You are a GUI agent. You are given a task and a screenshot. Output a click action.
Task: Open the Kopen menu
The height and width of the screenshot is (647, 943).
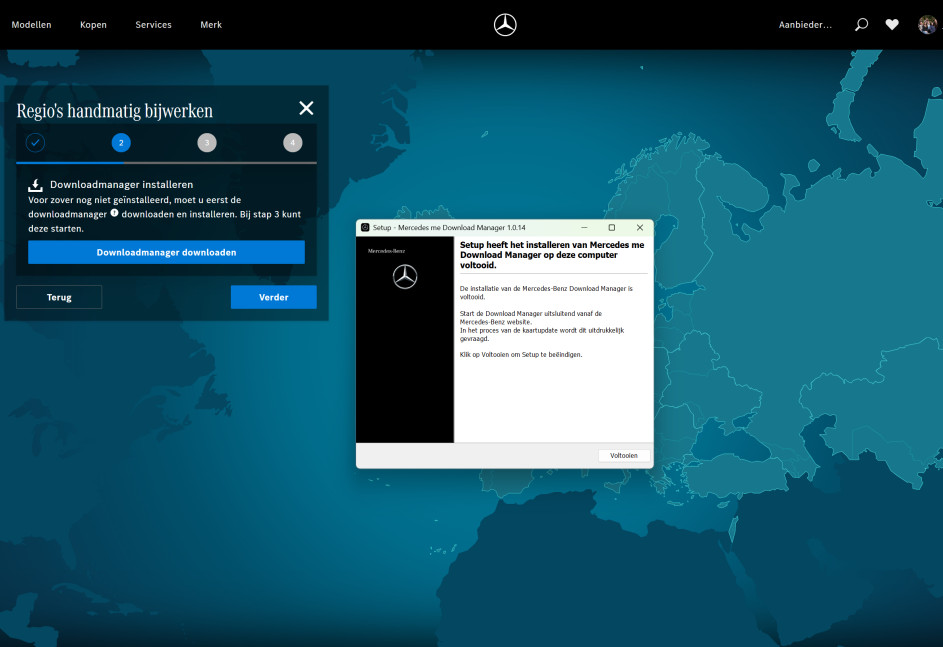click(93, 25)
